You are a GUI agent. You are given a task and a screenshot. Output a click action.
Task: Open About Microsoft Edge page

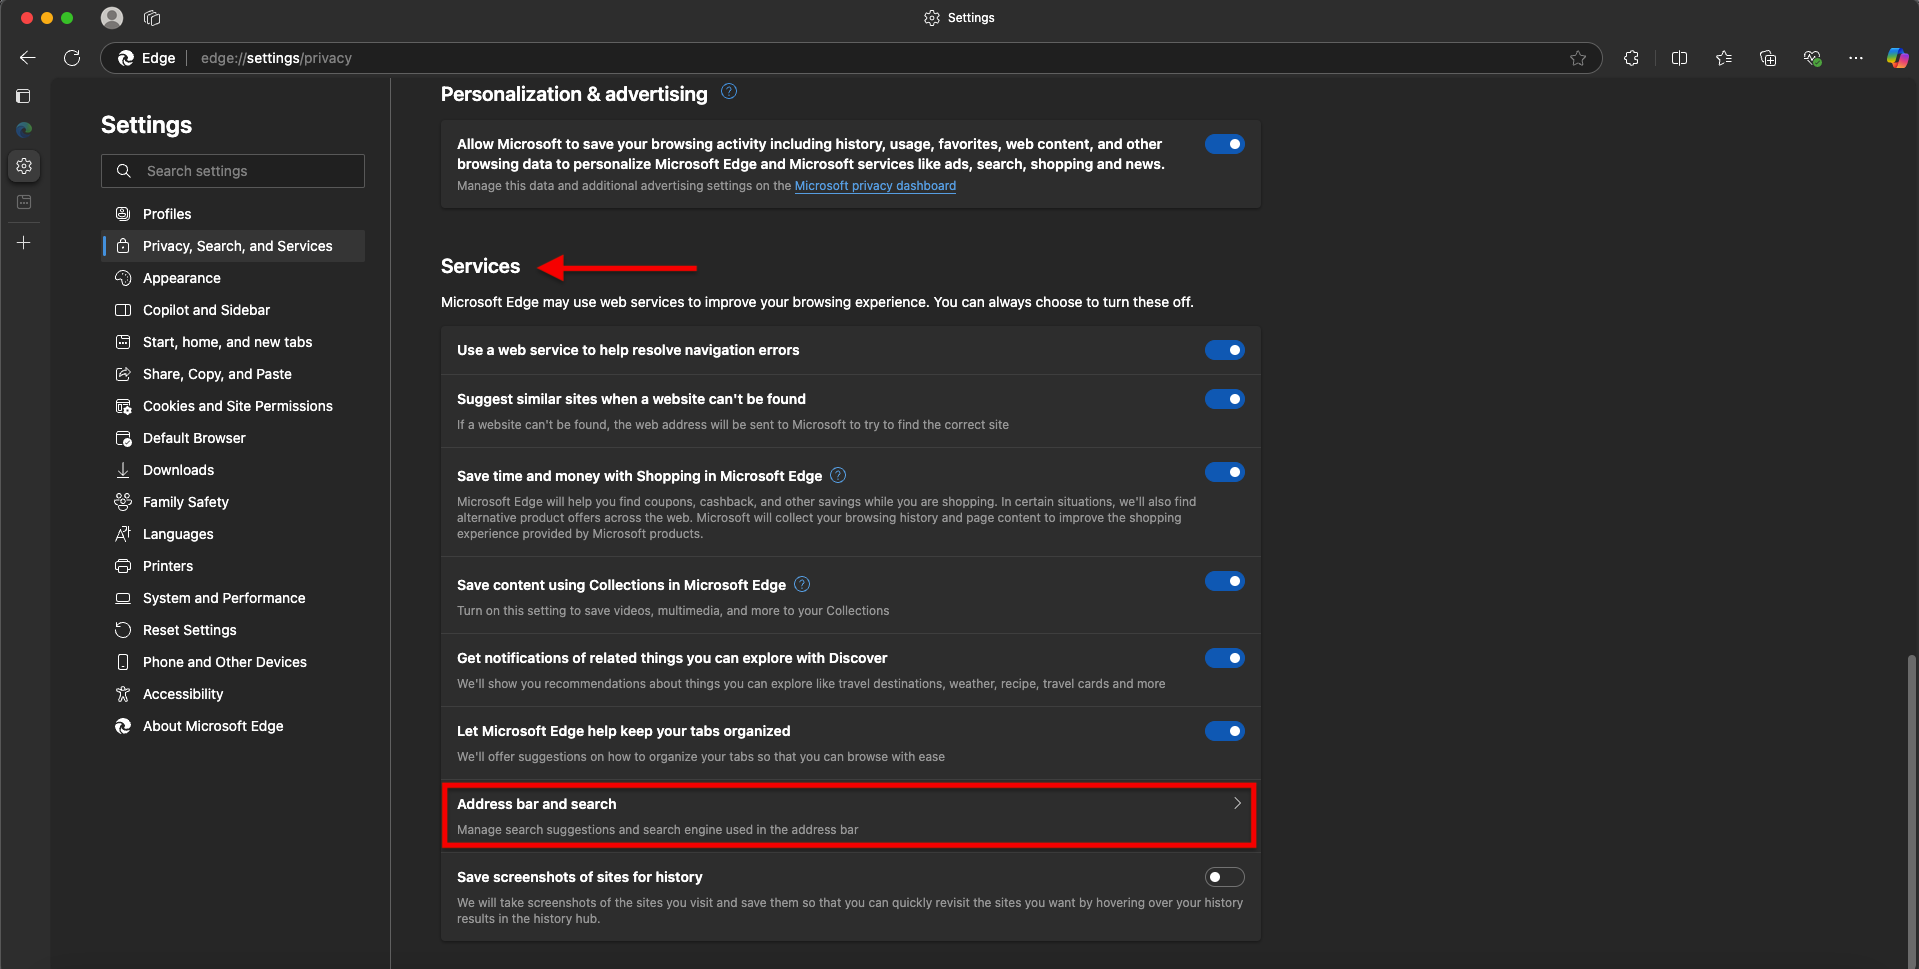click(233, 726)
